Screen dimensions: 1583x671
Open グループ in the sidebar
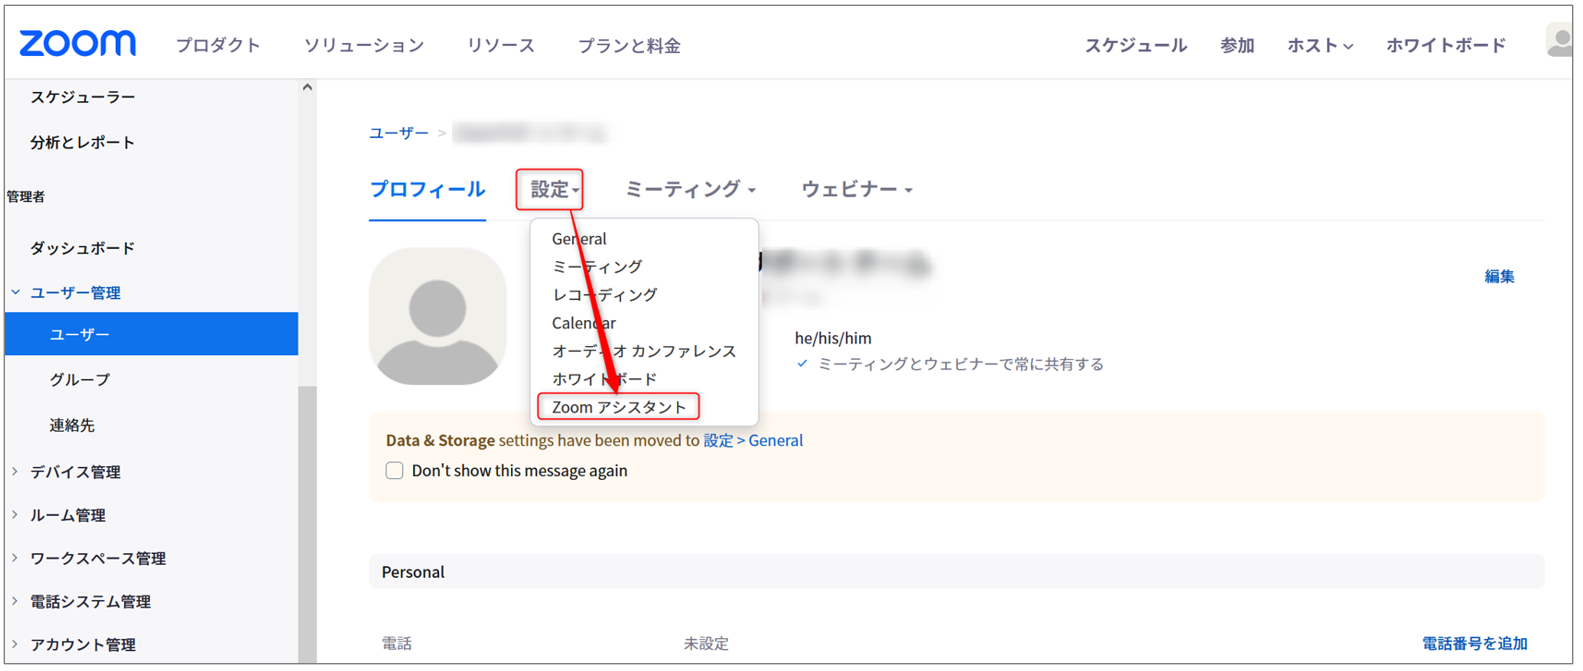(x=80, y=380)
